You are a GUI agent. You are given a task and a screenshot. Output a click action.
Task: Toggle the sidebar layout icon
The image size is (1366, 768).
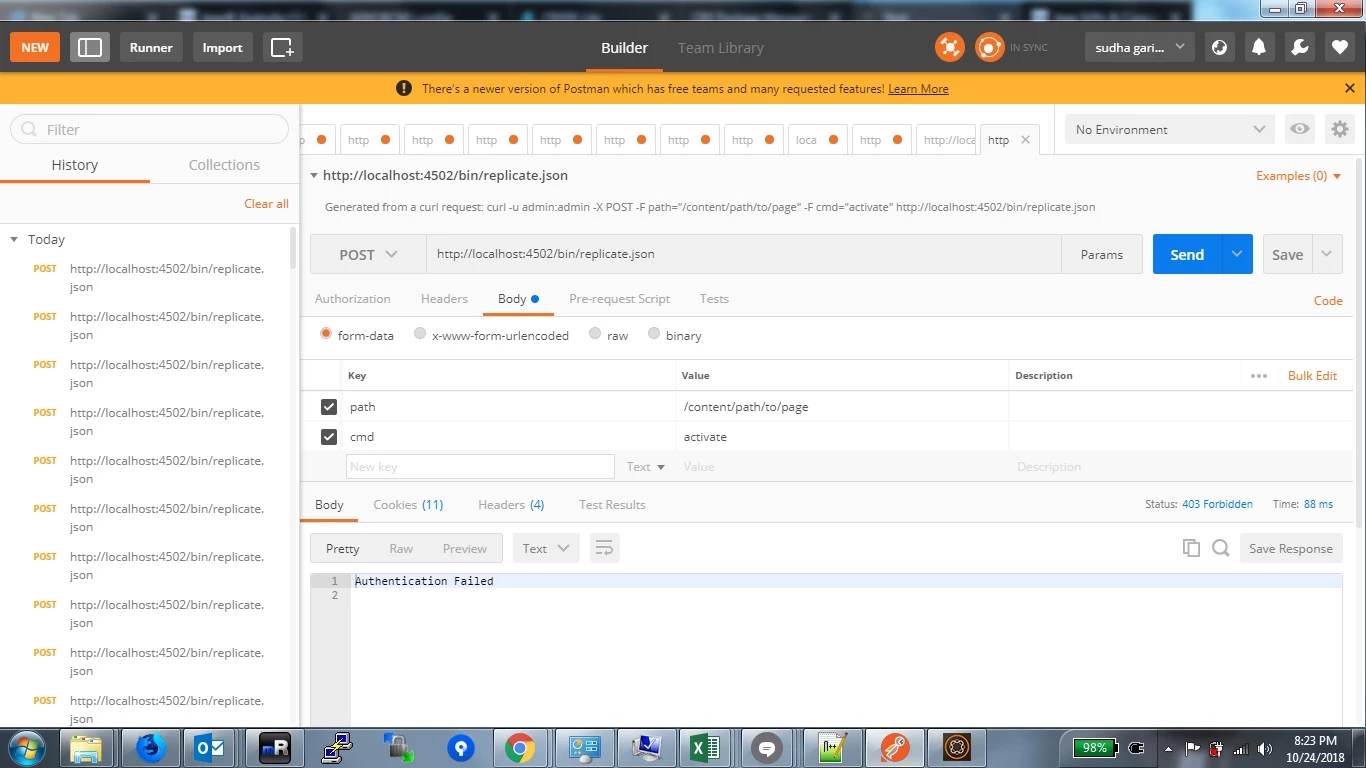[90, 47]
